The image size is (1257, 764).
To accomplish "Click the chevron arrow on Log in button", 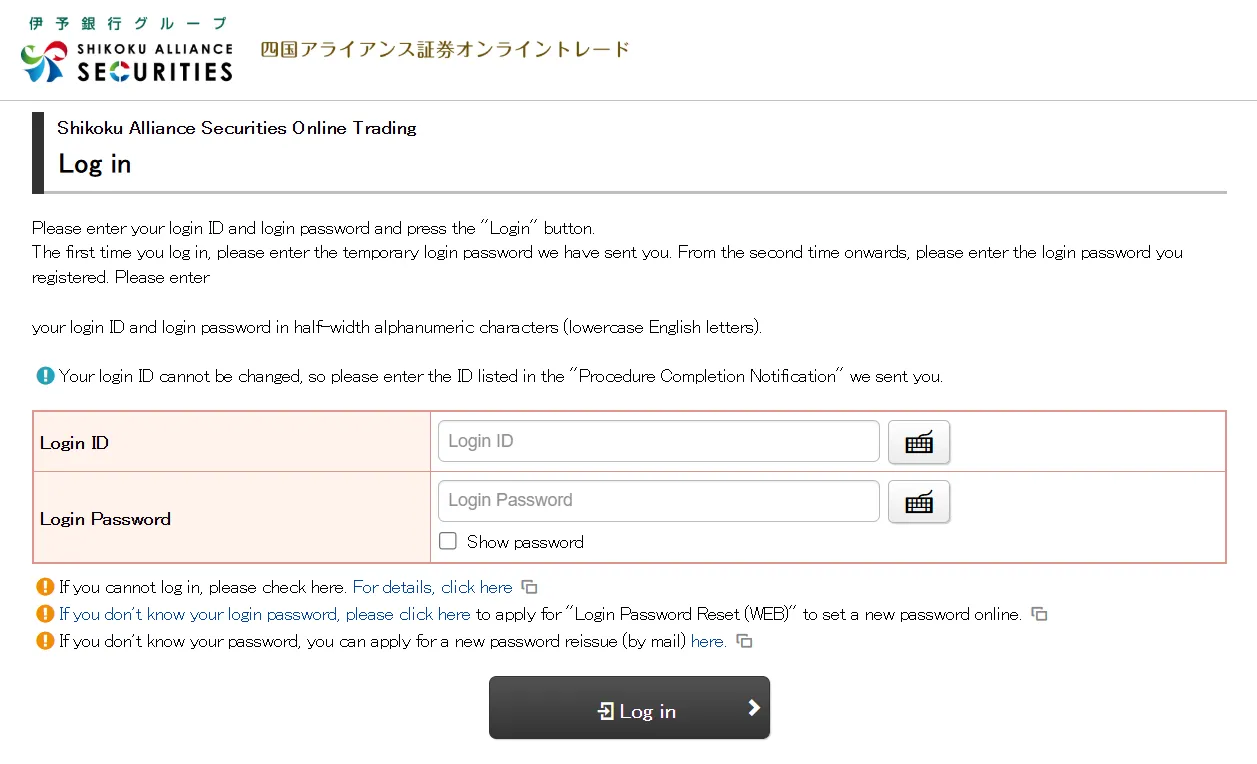I will pyautogui.click(x=754, y=708).
